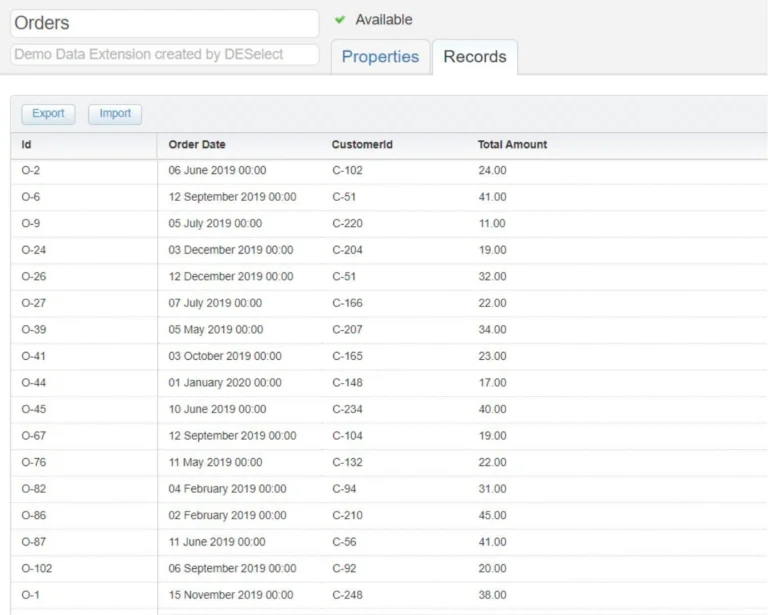
Task: Click the Export button
Action: click(x=48, y=114)
